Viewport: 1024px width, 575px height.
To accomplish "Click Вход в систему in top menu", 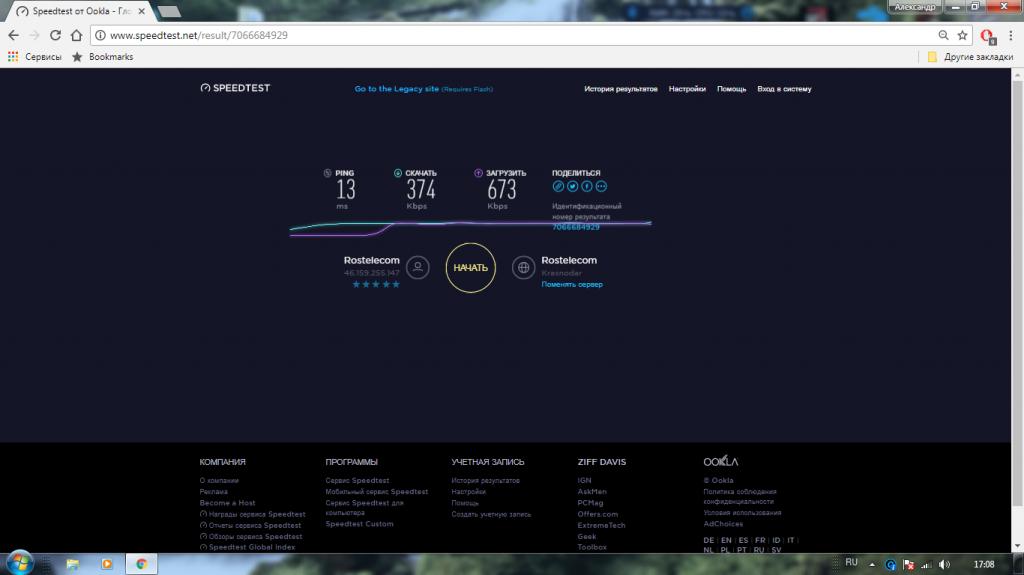I will pyautogui.click(x=784, y=89).
